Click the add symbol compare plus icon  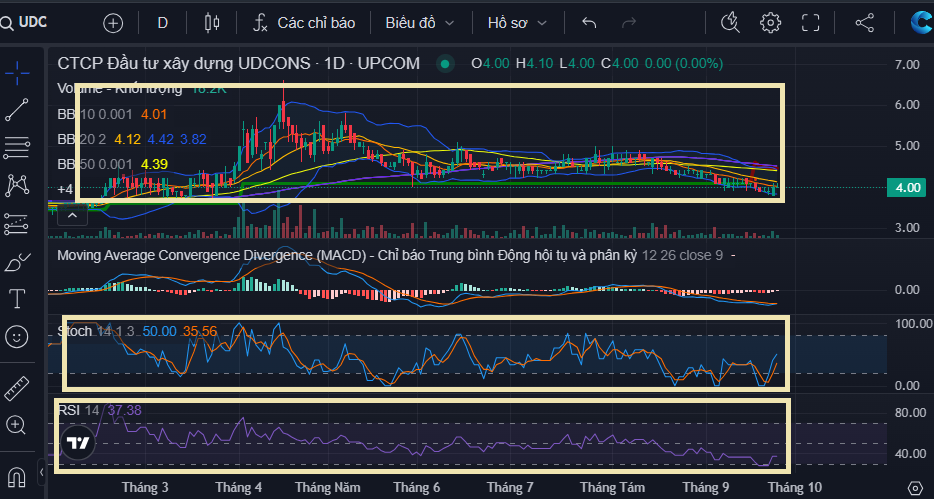click(x=114, y=22)
